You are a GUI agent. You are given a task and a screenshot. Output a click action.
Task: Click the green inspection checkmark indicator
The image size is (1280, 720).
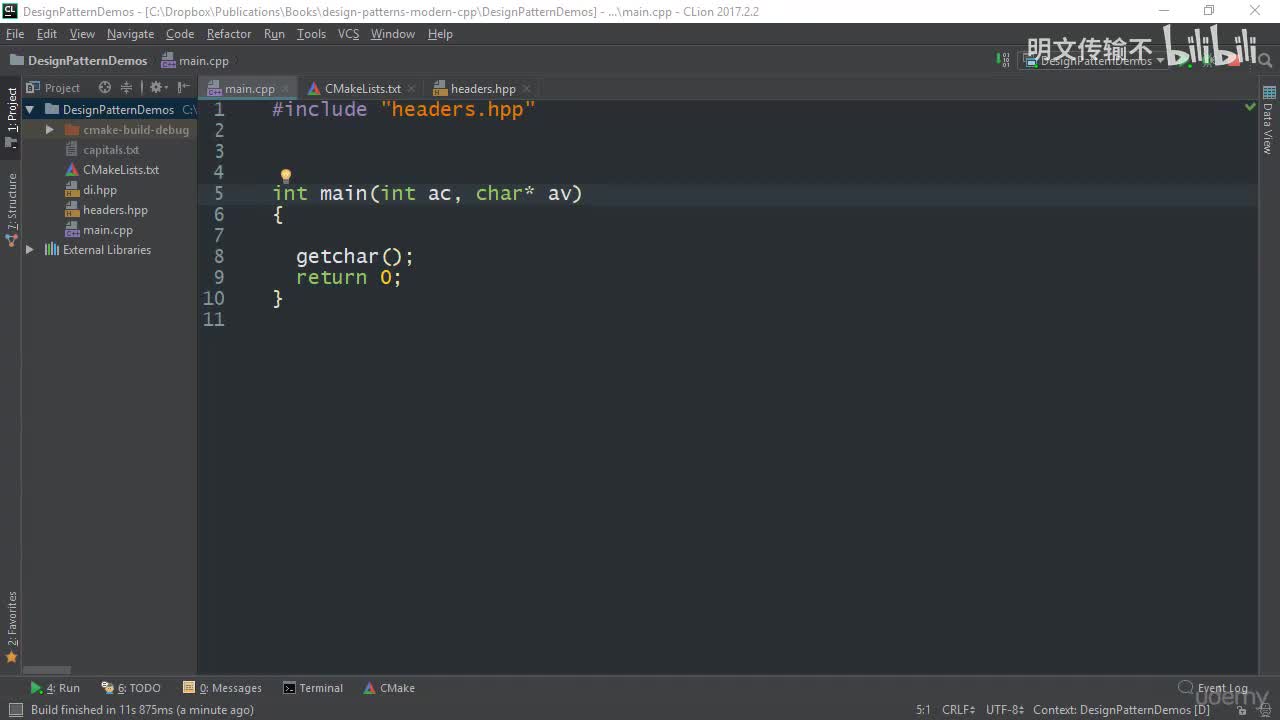1250,107
